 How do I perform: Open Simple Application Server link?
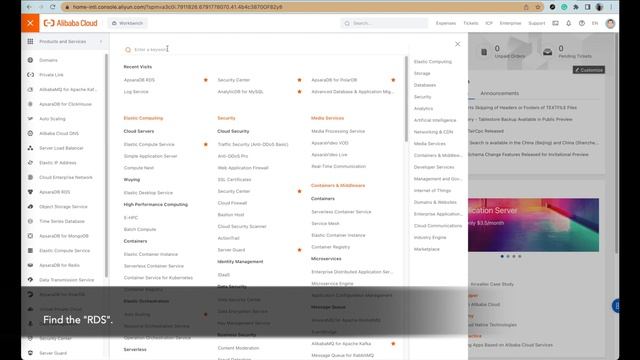[151, 156]
